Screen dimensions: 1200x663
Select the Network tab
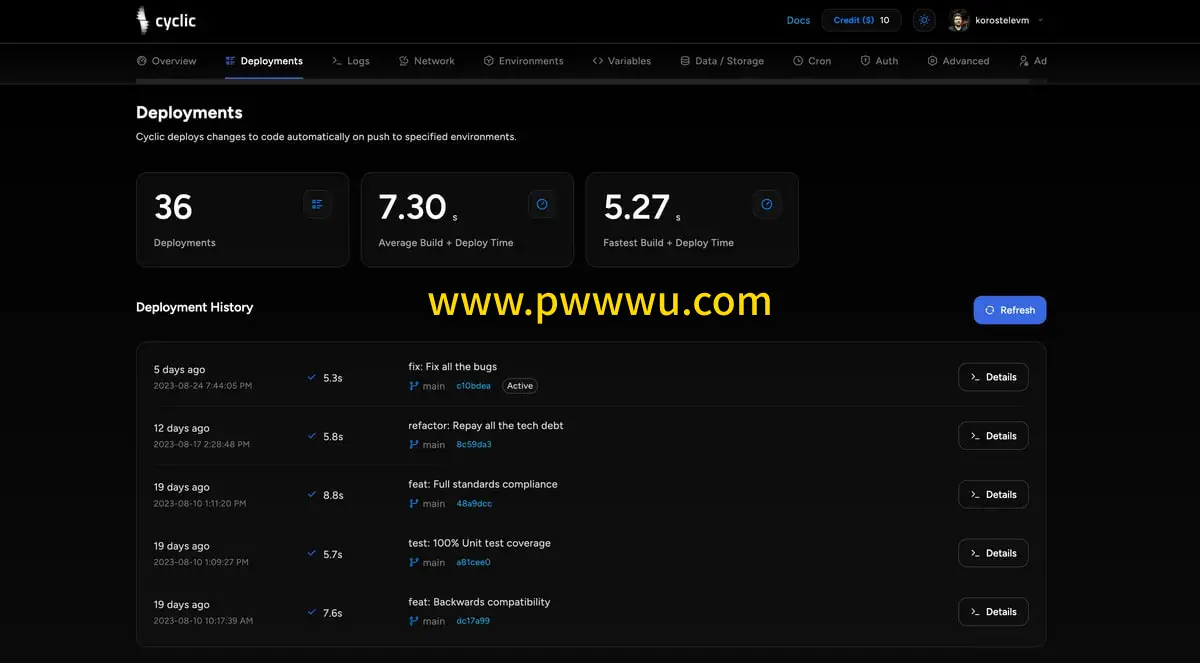[426, 61]
